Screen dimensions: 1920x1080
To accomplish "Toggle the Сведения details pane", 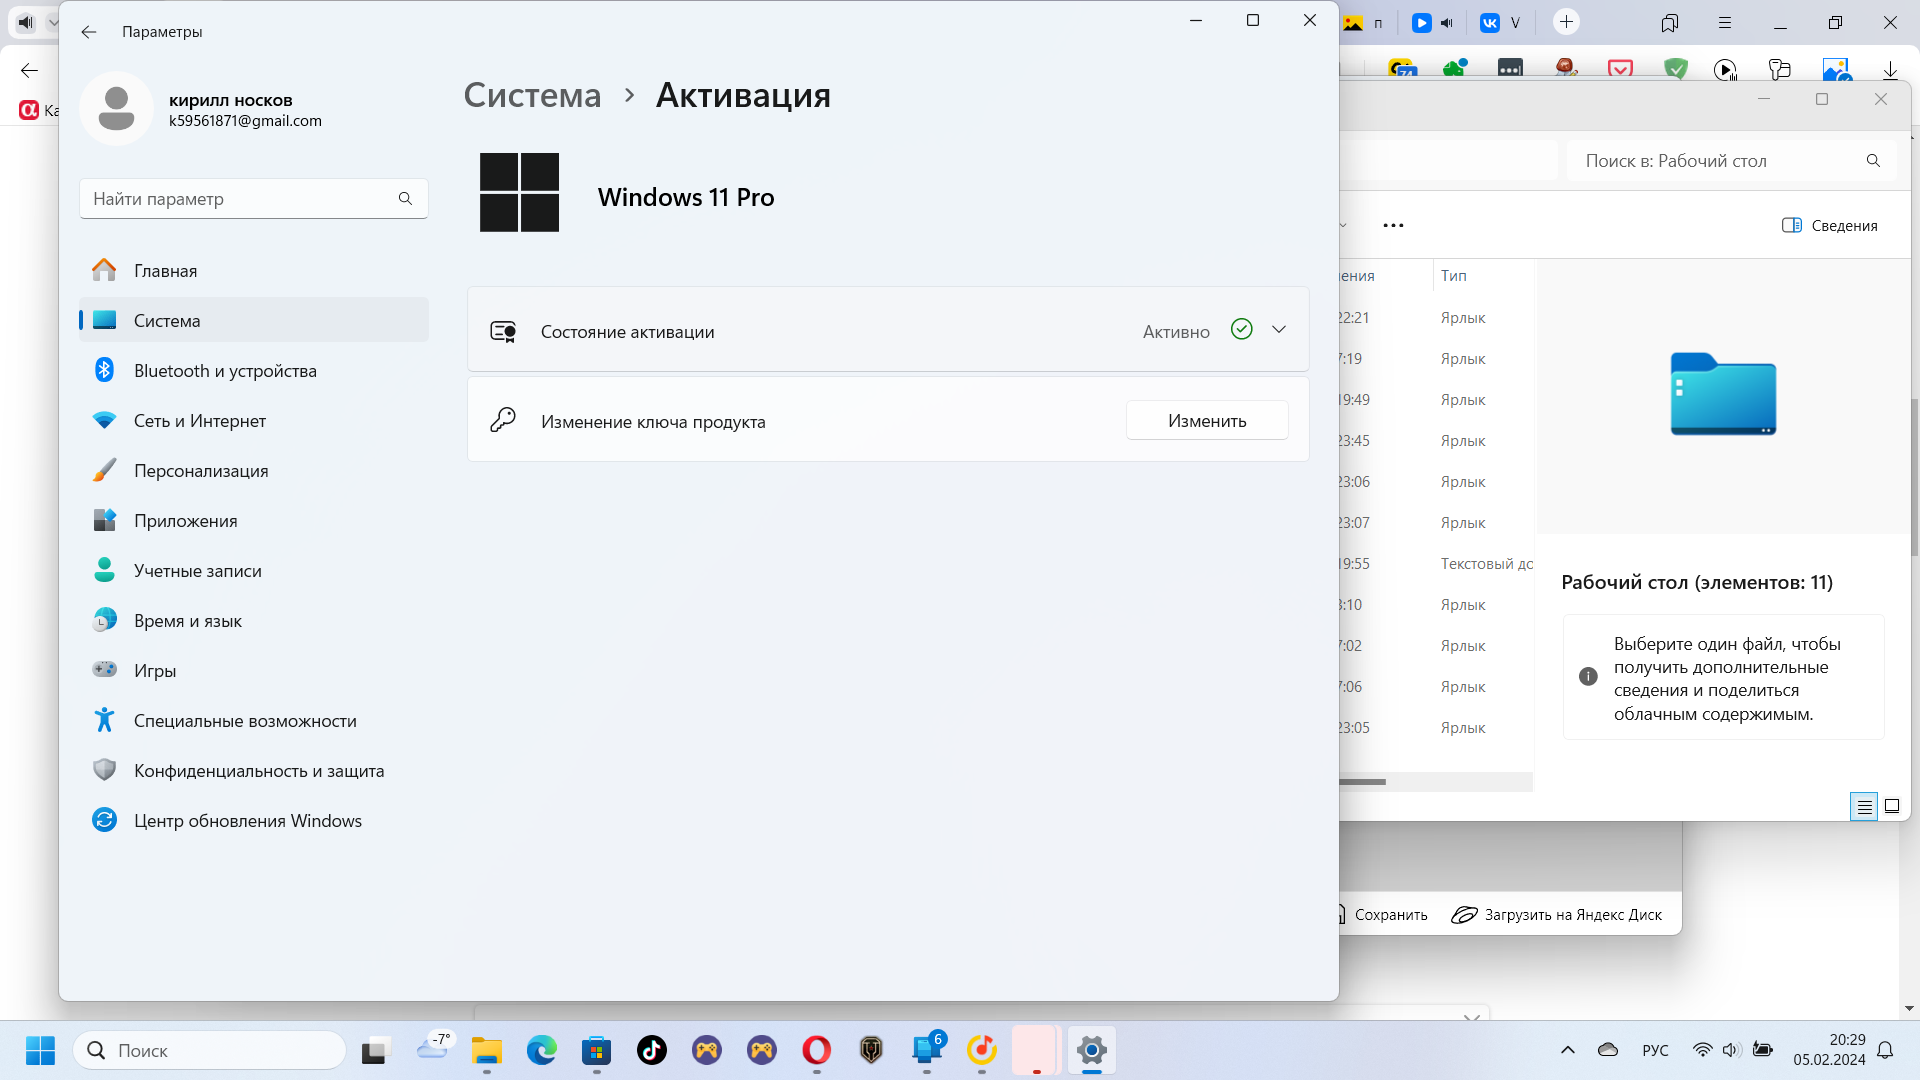I will (1829, 226).
